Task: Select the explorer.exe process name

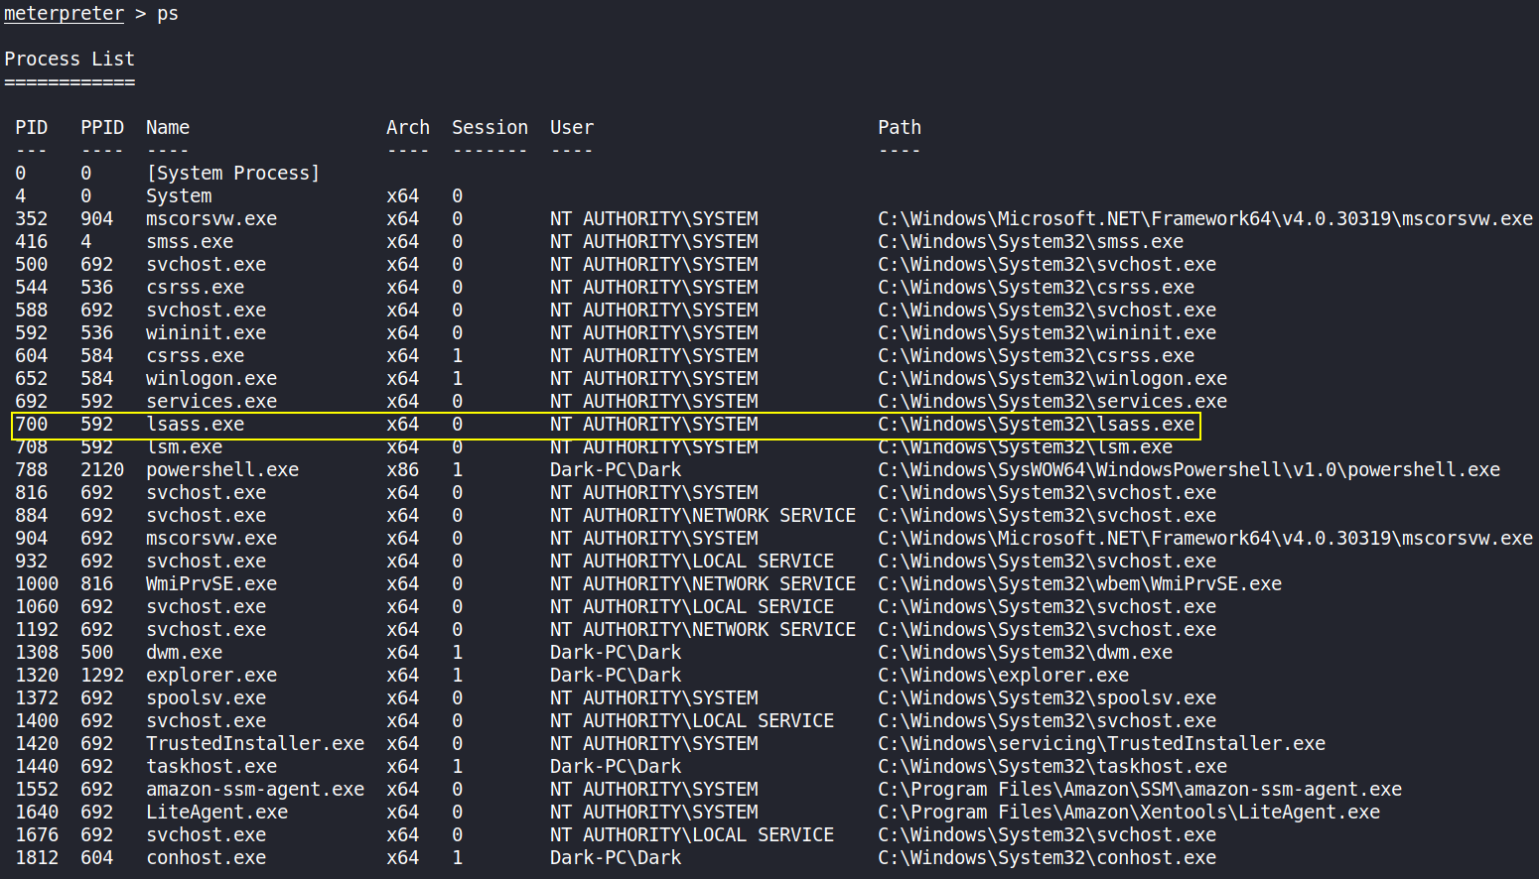Action: click(211, 675)
